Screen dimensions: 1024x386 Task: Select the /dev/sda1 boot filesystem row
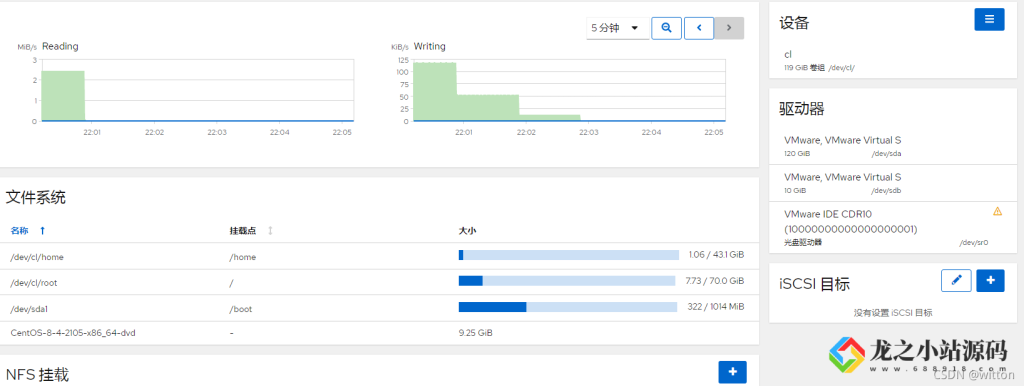379,308
